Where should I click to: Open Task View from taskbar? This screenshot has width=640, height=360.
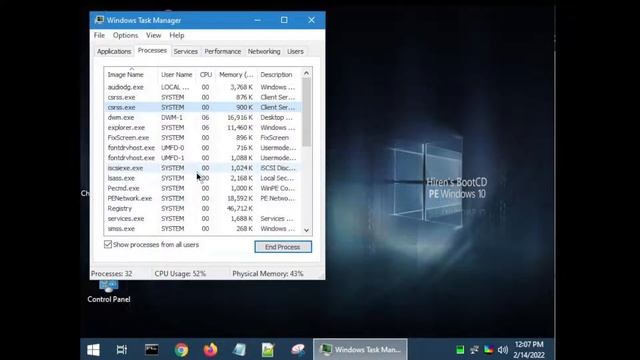(x=122, y=350)
